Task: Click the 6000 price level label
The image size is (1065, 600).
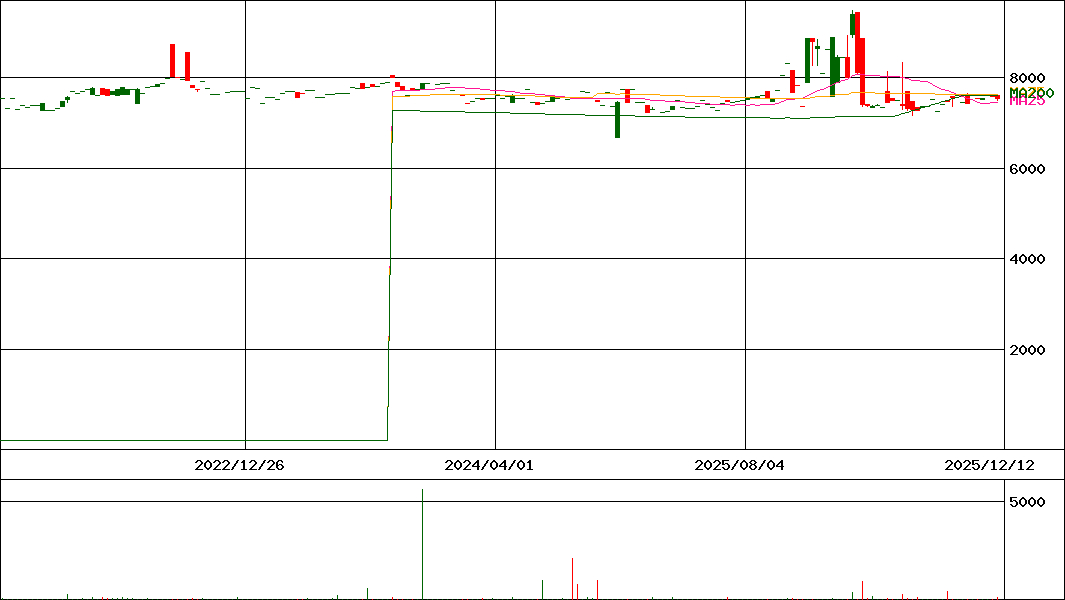Action: 1027,169
